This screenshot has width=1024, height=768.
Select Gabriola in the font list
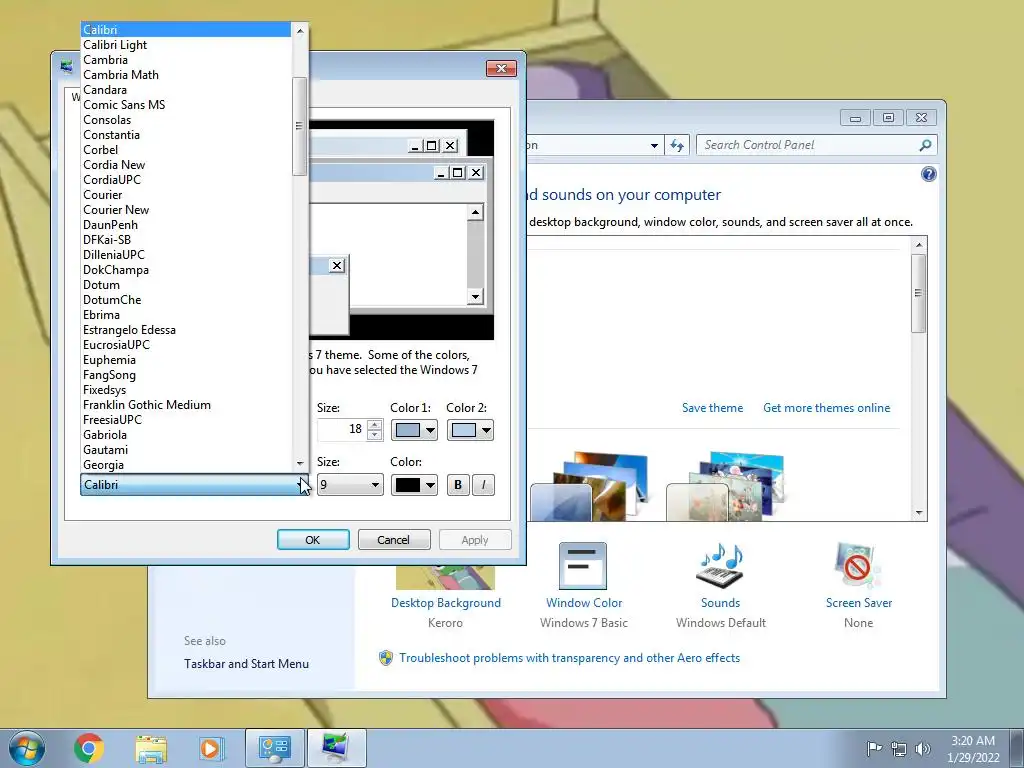tap(185, 435)
